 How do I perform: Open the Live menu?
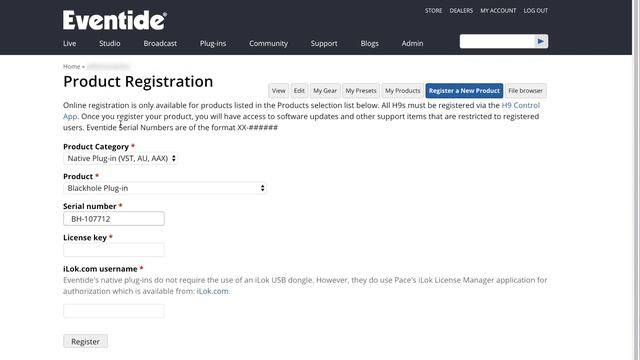(x=69, y=43)
